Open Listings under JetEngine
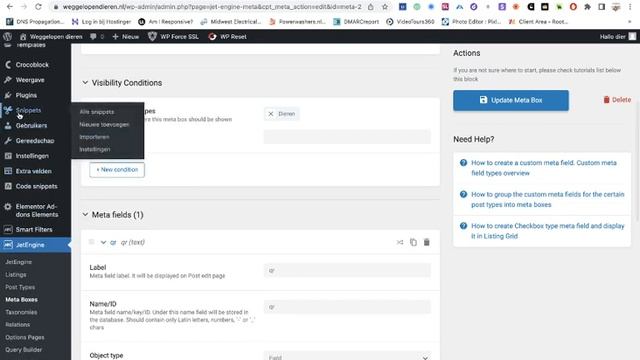640x360 pixels. [16, 275]
